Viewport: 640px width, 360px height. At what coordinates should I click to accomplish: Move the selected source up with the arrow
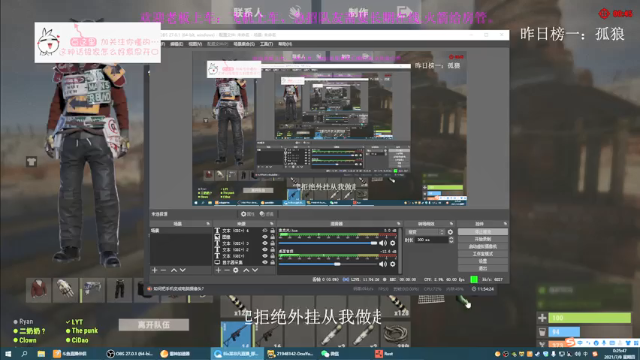coord(246,270)
